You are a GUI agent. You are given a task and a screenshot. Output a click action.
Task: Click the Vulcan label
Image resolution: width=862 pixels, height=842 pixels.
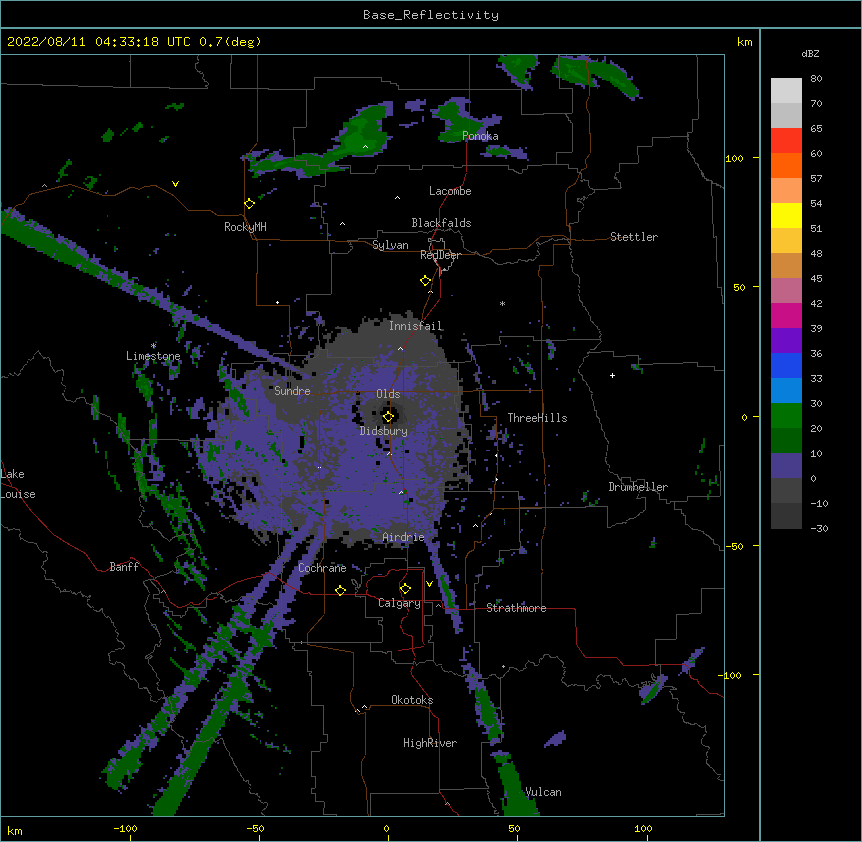point(543,792)
